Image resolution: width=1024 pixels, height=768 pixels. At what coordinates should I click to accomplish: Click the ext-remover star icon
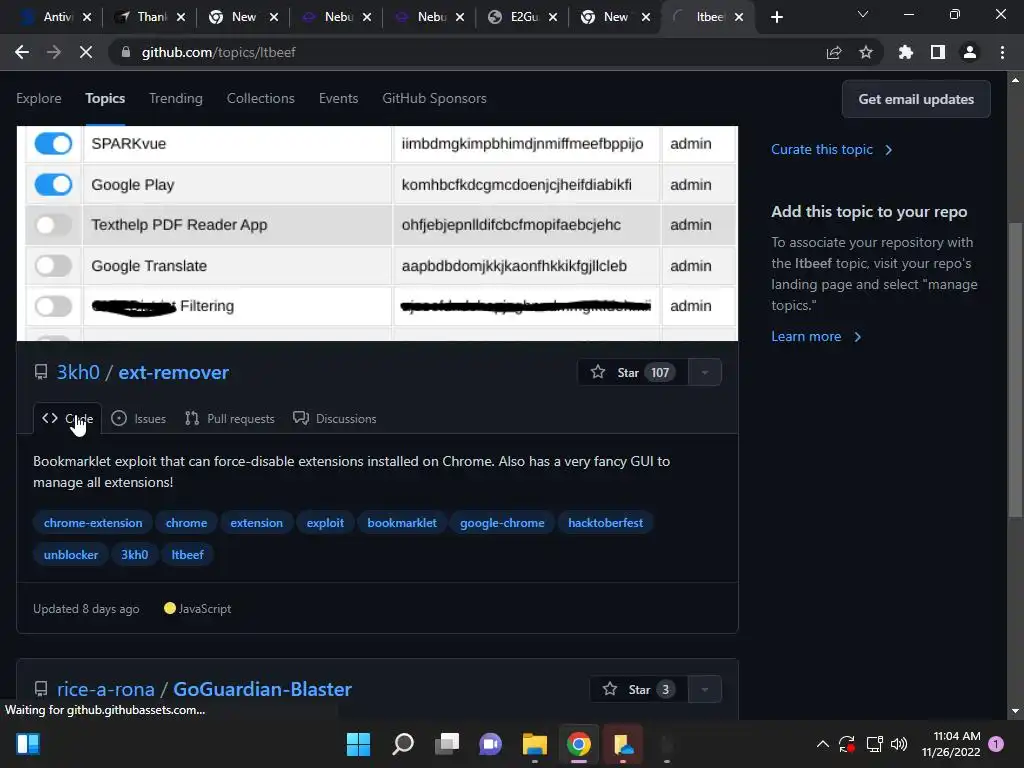click(598, 372)
